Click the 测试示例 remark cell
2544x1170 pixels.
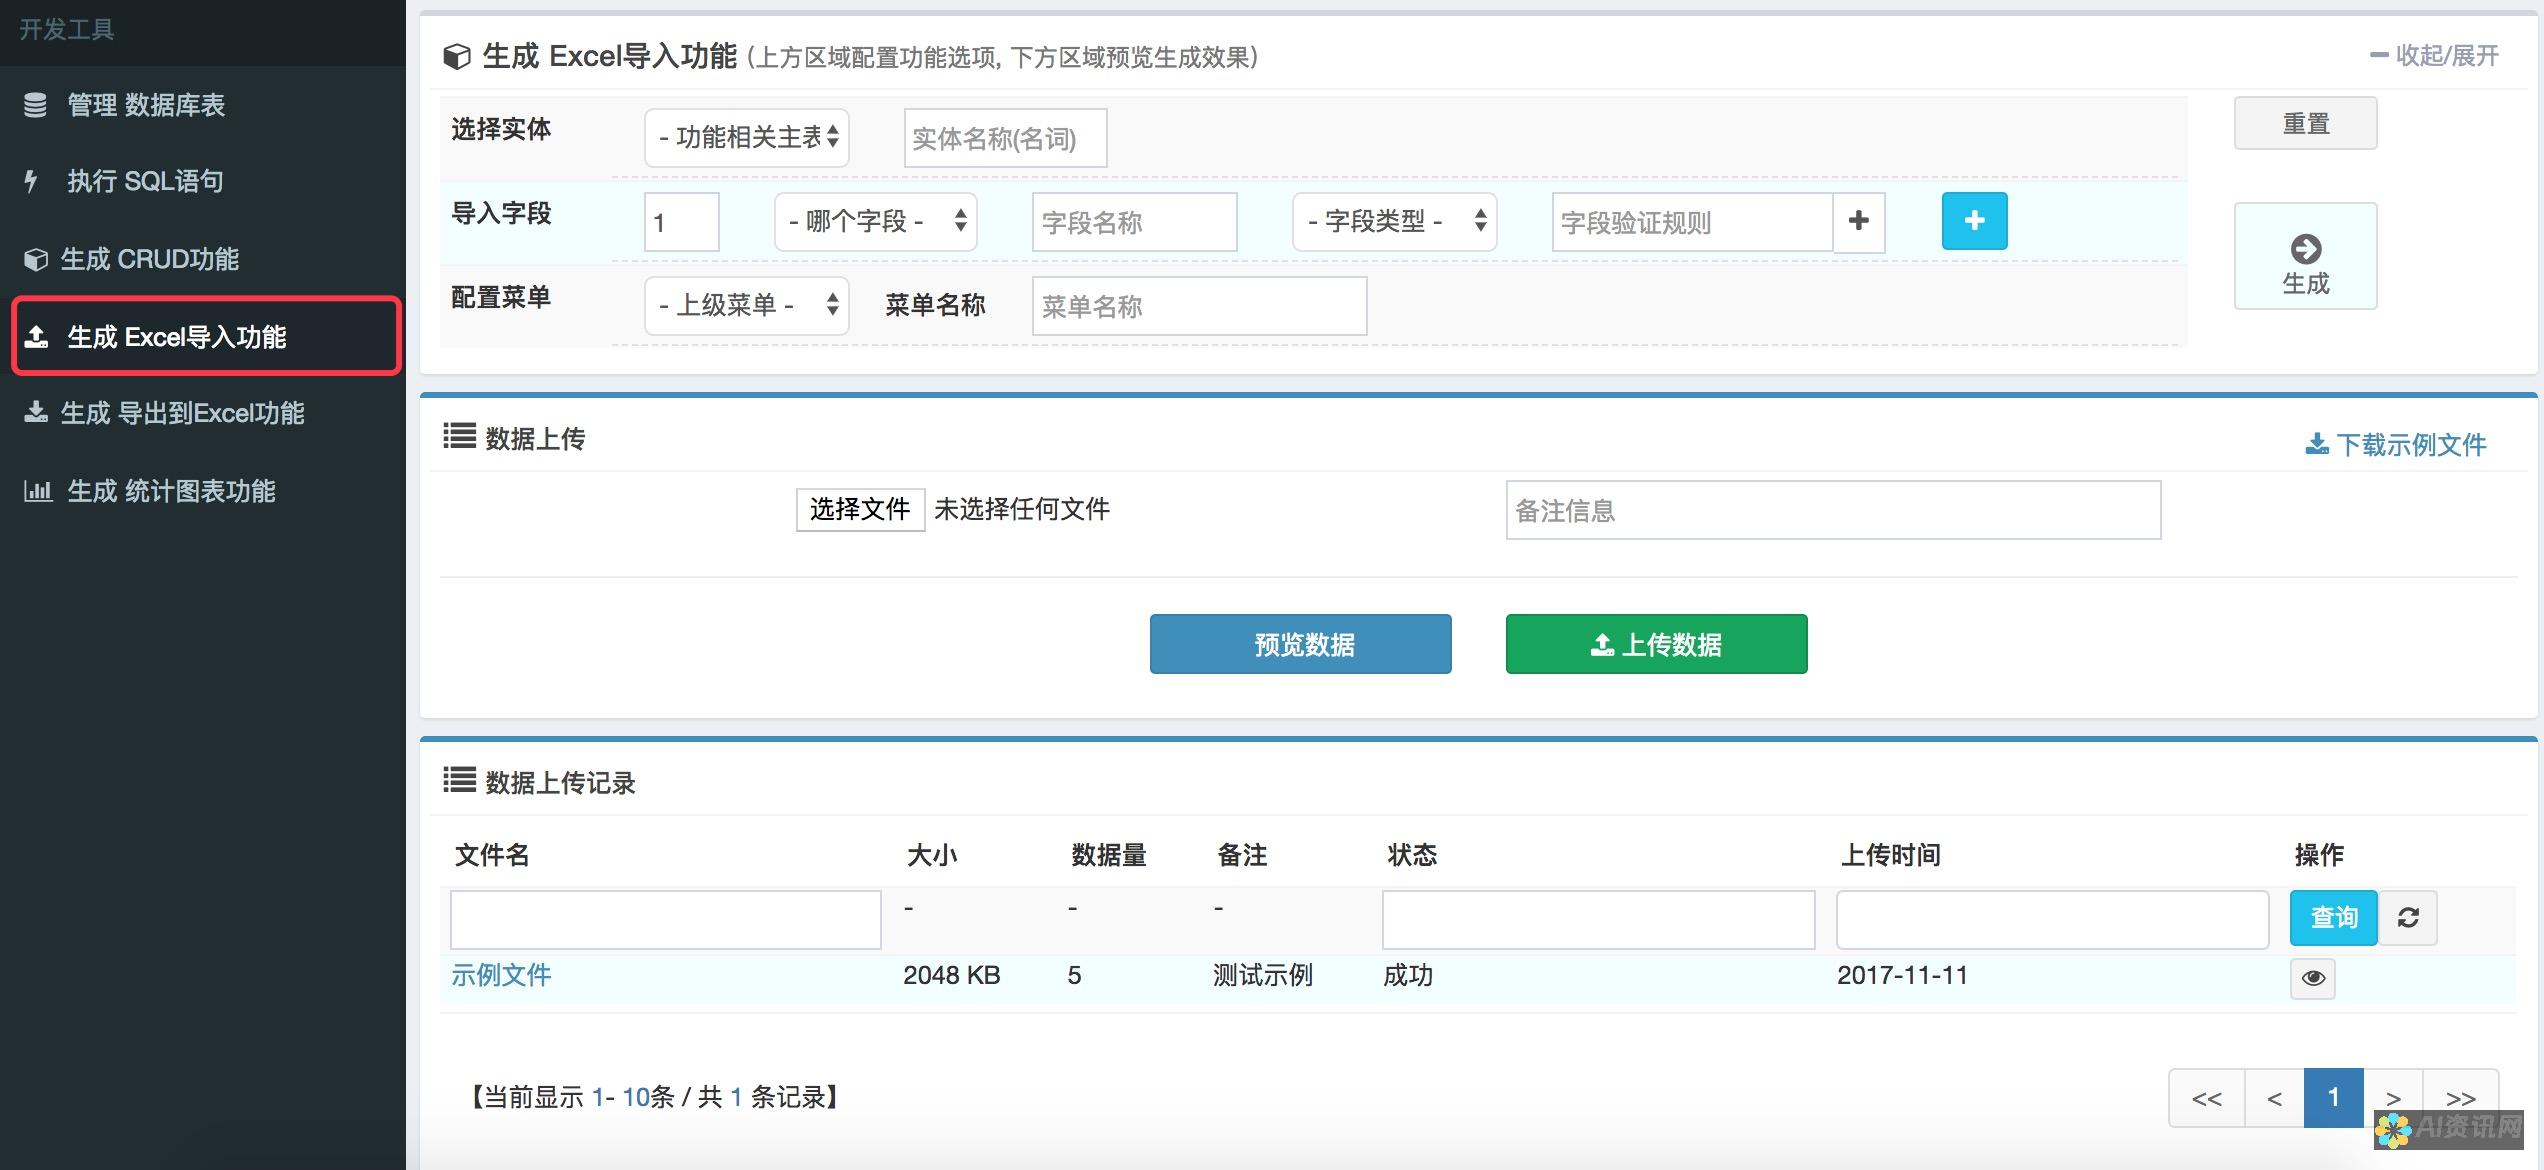click(x=1263, y=975)
